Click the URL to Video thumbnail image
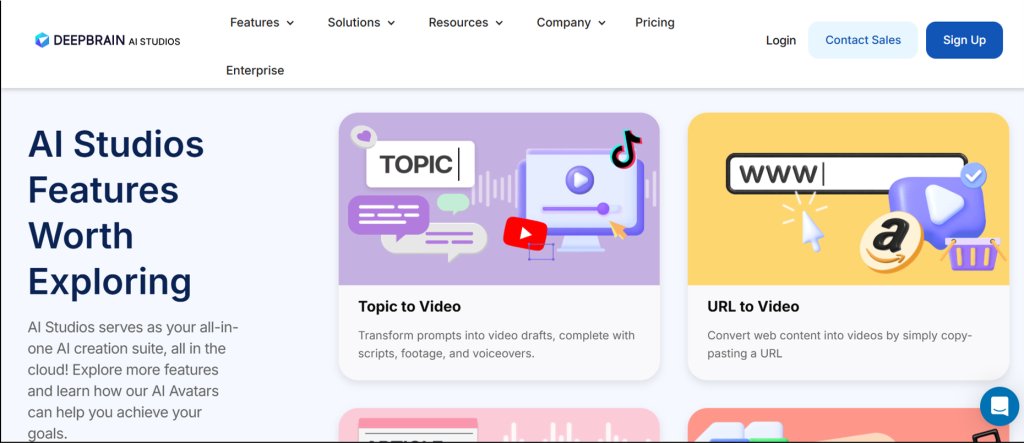This screenshot has width=1024, height=443. pos(848,199)
